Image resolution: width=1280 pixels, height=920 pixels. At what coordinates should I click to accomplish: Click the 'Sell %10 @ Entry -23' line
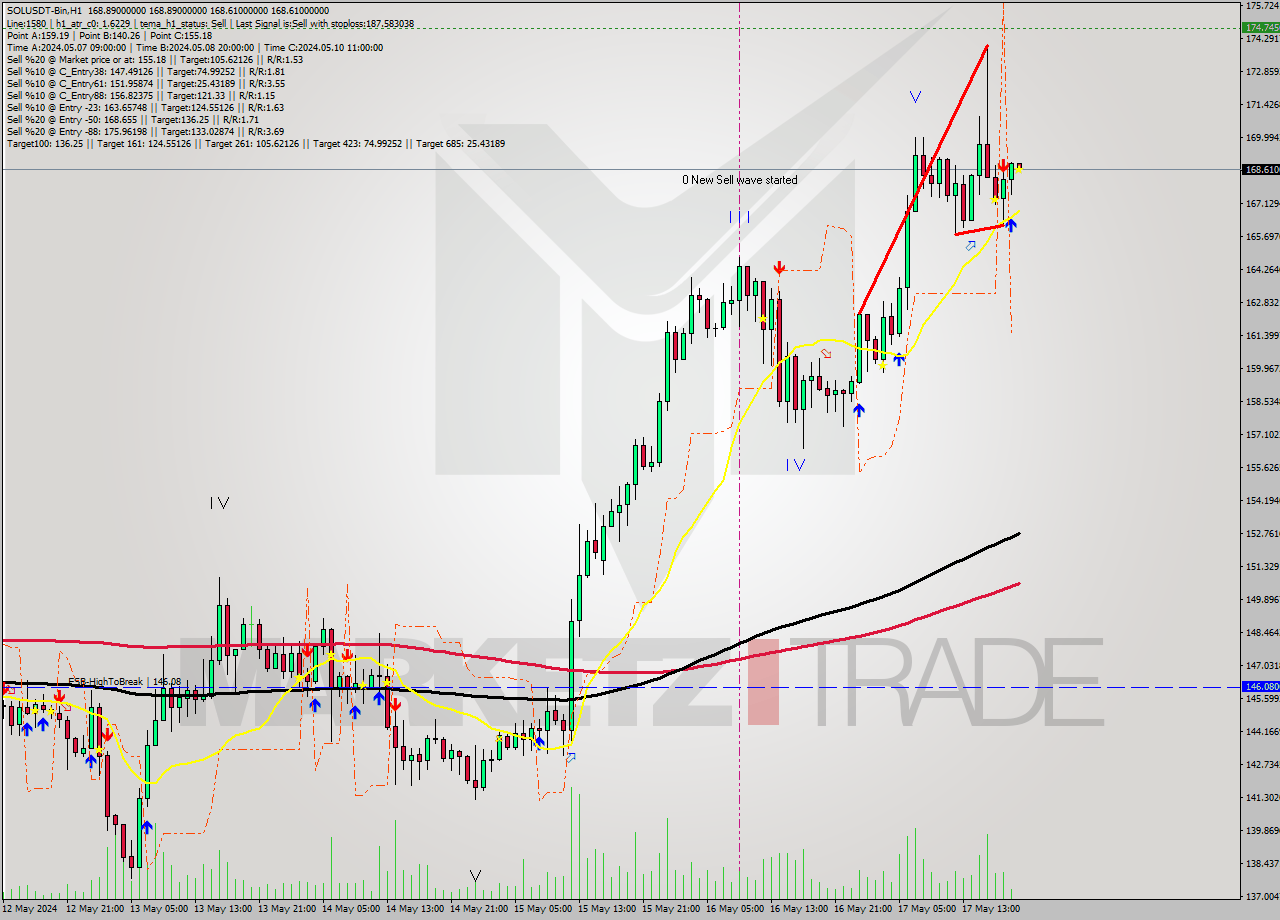145,107
